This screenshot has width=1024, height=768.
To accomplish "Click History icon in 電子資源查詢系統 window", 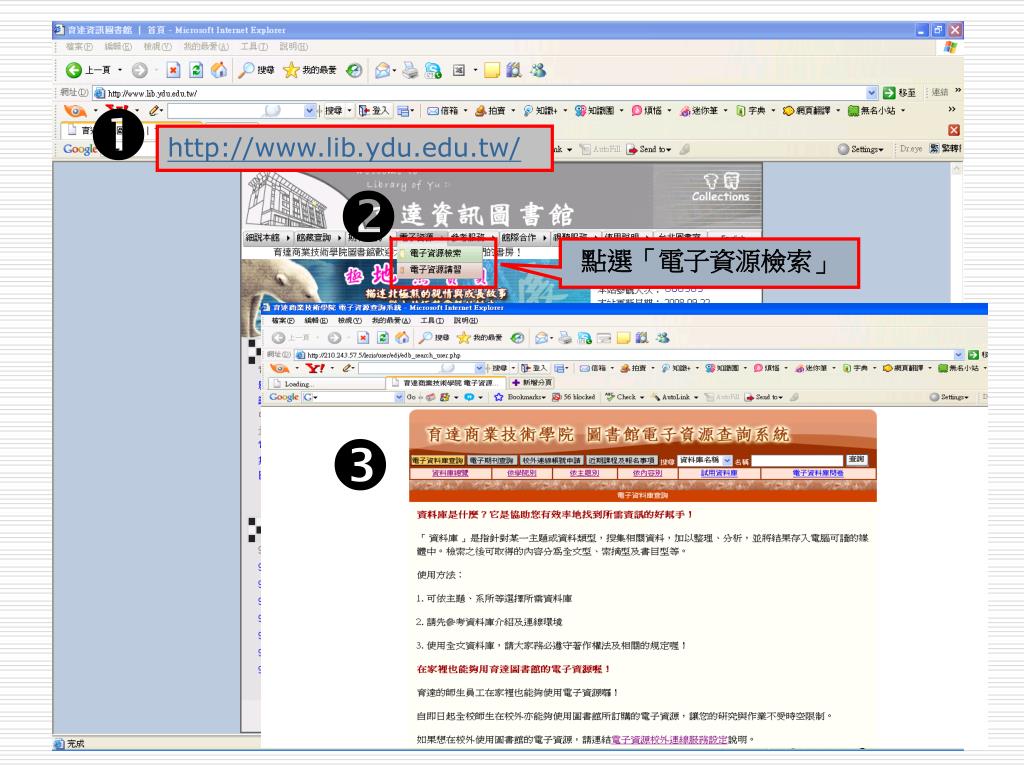I will click(517, 338).
